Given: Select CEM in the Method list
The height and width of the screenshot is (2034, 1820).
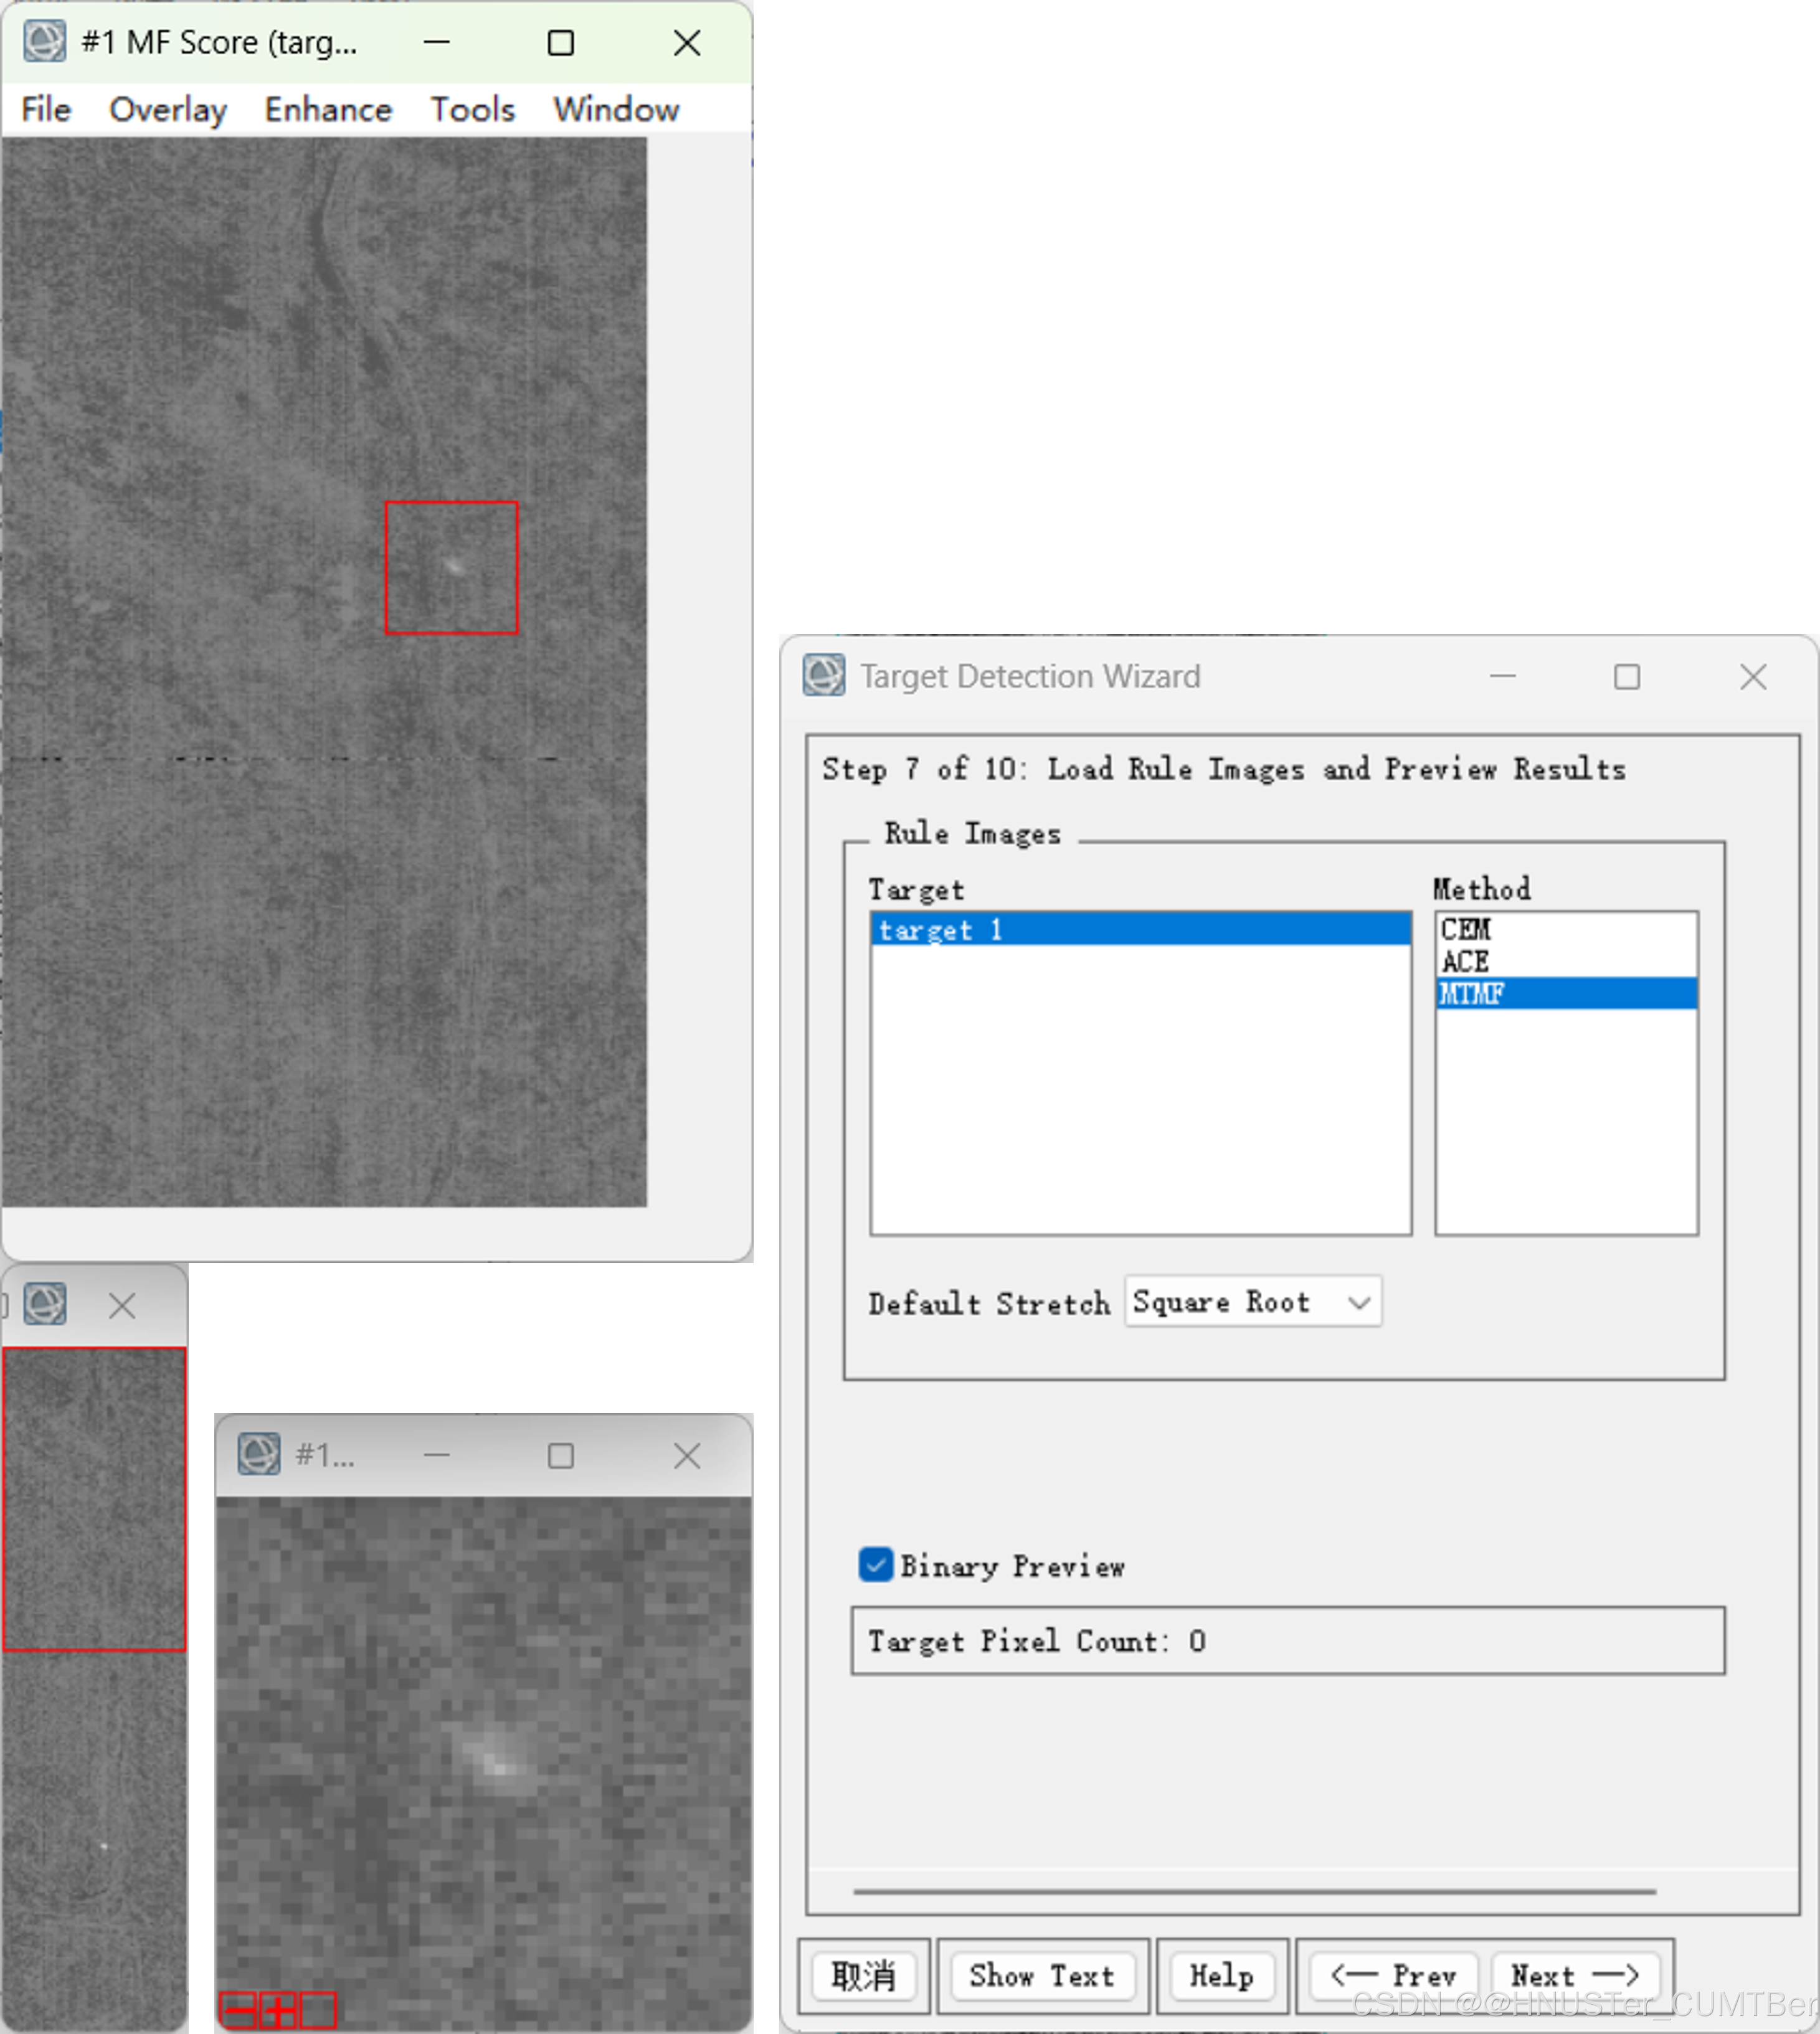Looking at the screenshot, I should [1466, 929].
